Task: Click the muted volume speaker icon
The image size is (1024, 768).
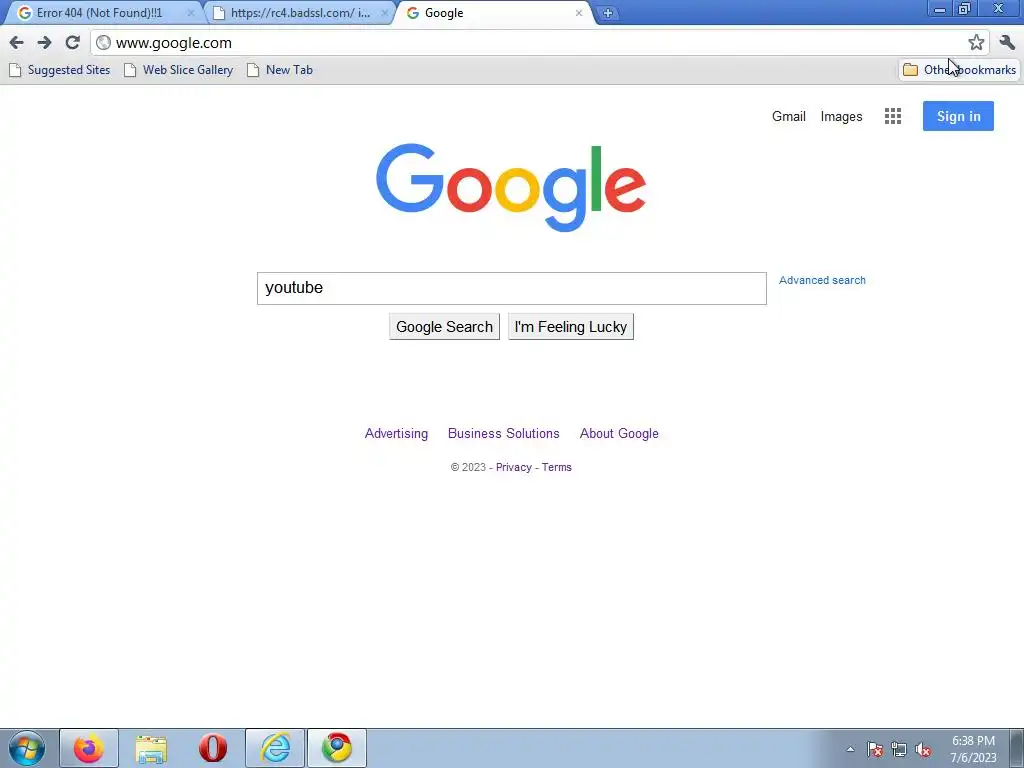Action: pyautogui.click(x=923, y=750)
